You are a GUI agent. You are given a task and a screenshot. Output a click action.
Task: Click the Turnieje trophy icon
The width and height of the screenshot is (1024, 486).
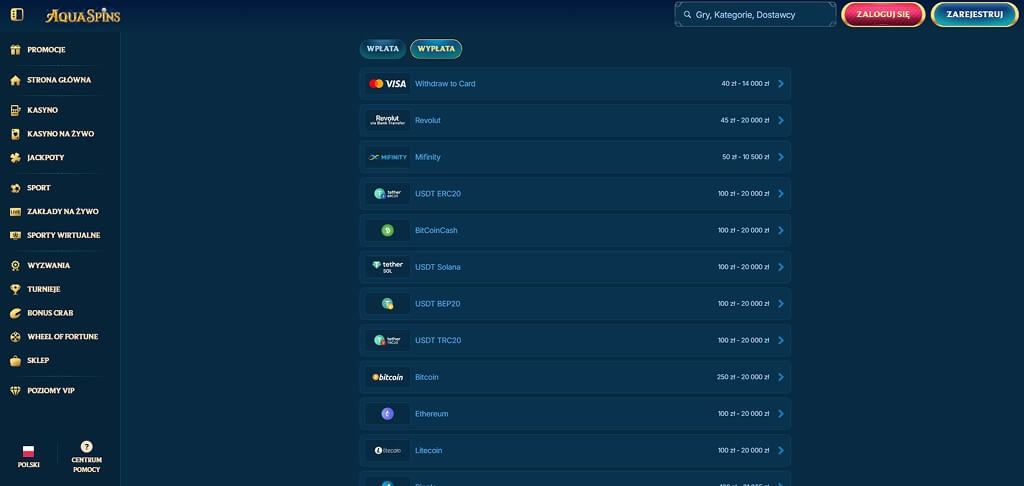pos(16,289)
